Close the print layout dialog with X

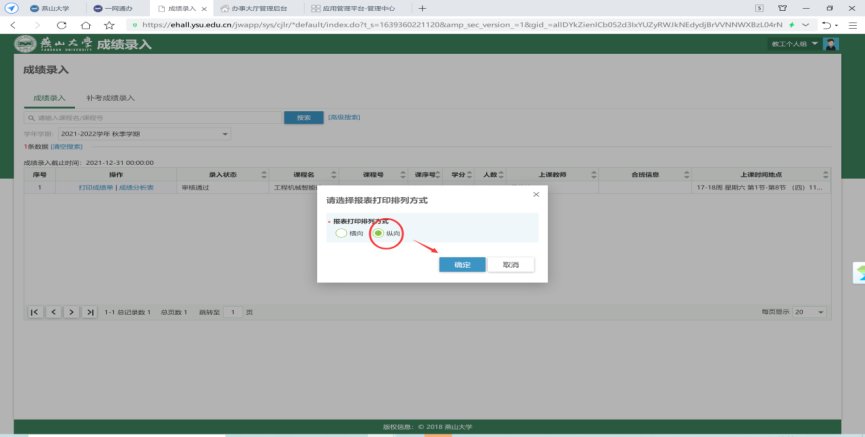coord(536,194)
